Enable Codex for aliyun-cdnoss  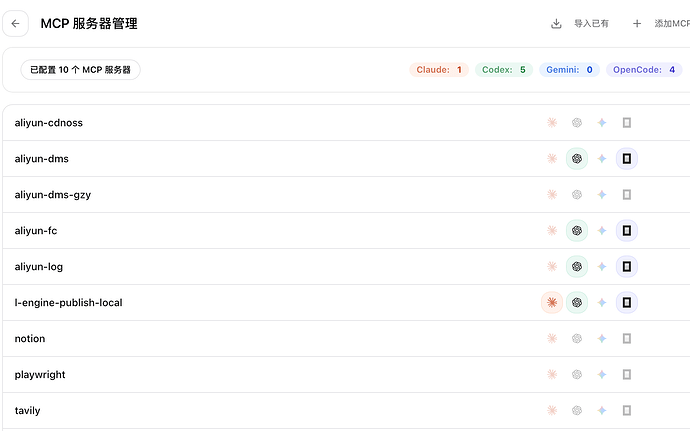coord(577,123)
